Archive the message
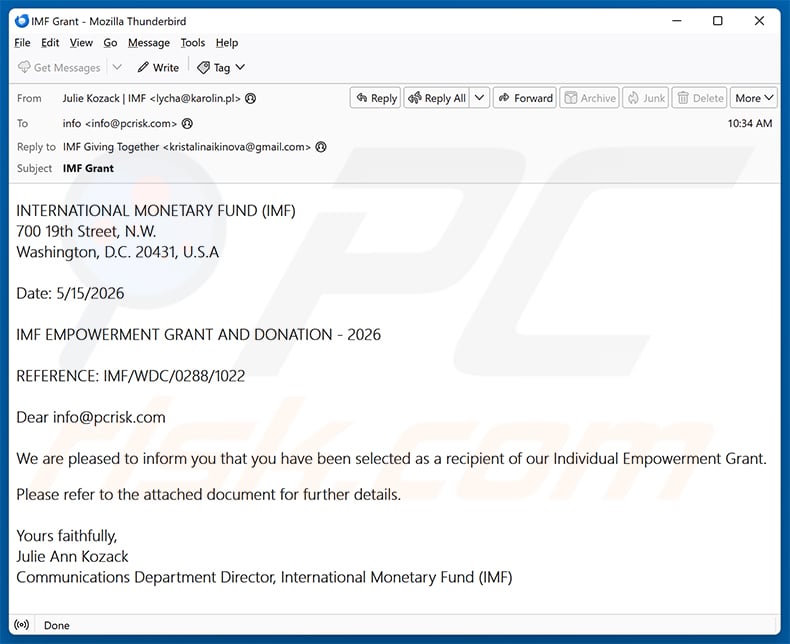790x644 pixels. click(x=589, y=98)
